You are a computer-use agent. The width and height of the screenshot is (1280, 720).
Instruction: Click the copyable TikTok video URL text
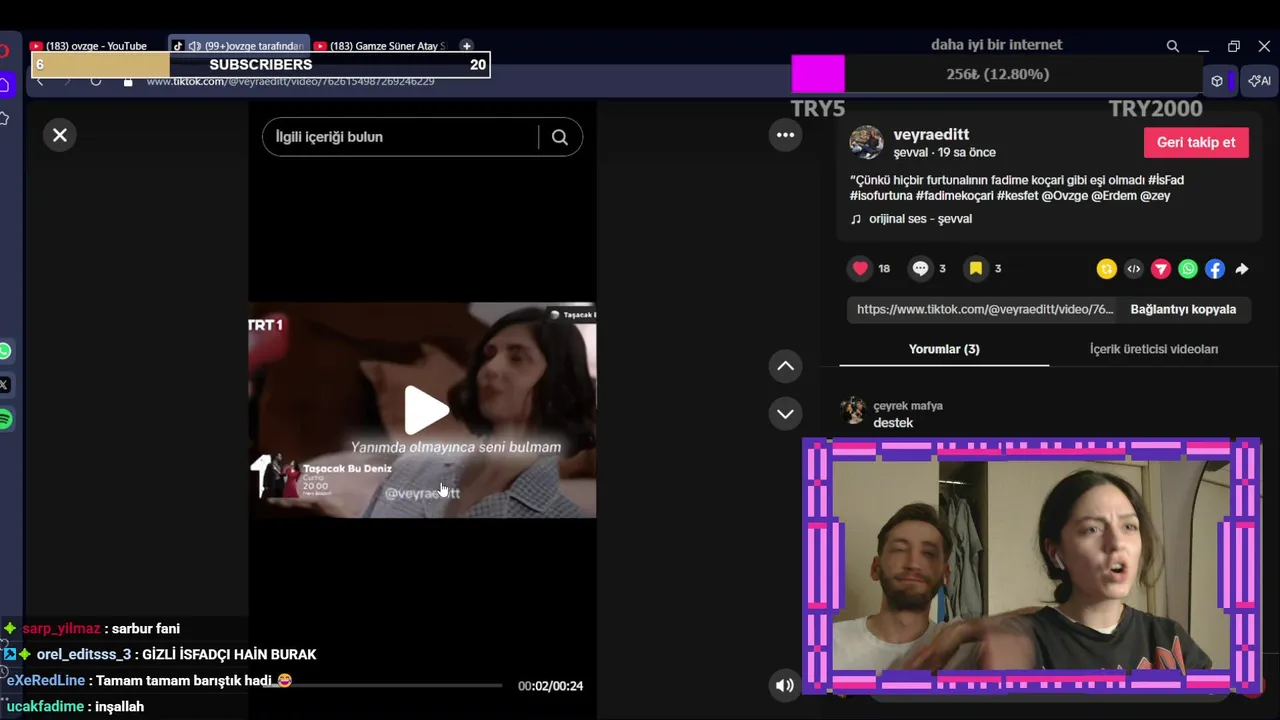tap(985, 309)
